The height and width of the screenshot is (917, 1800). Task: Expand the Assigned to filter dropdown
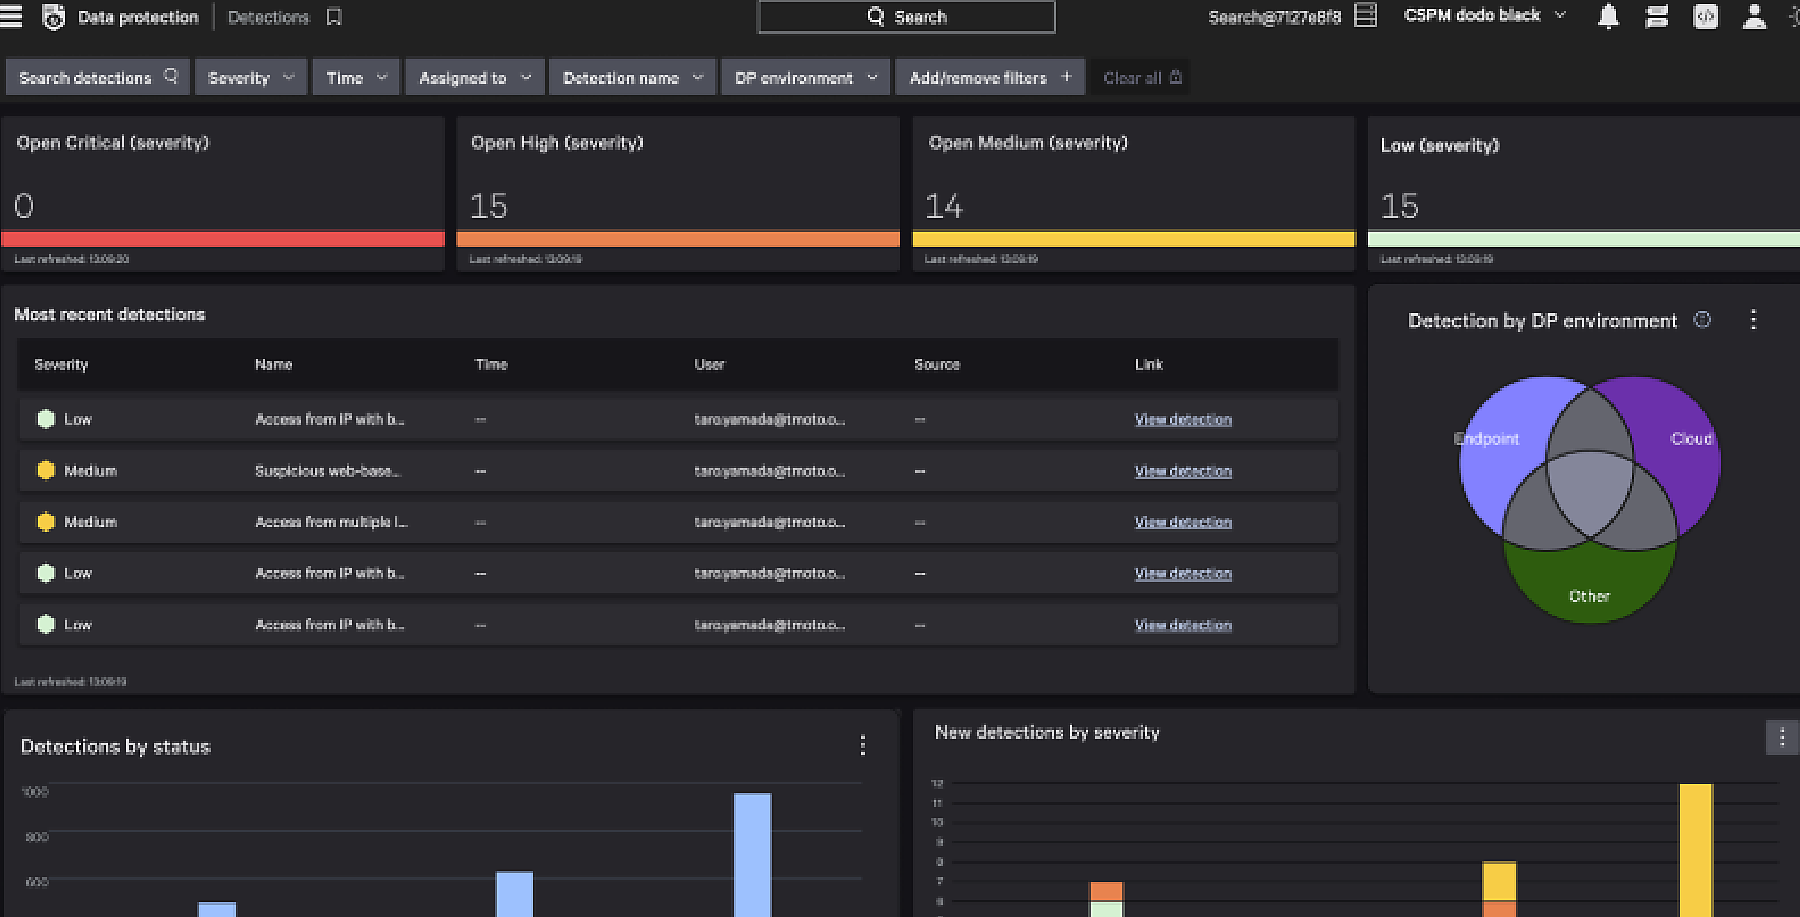point(474,78)
